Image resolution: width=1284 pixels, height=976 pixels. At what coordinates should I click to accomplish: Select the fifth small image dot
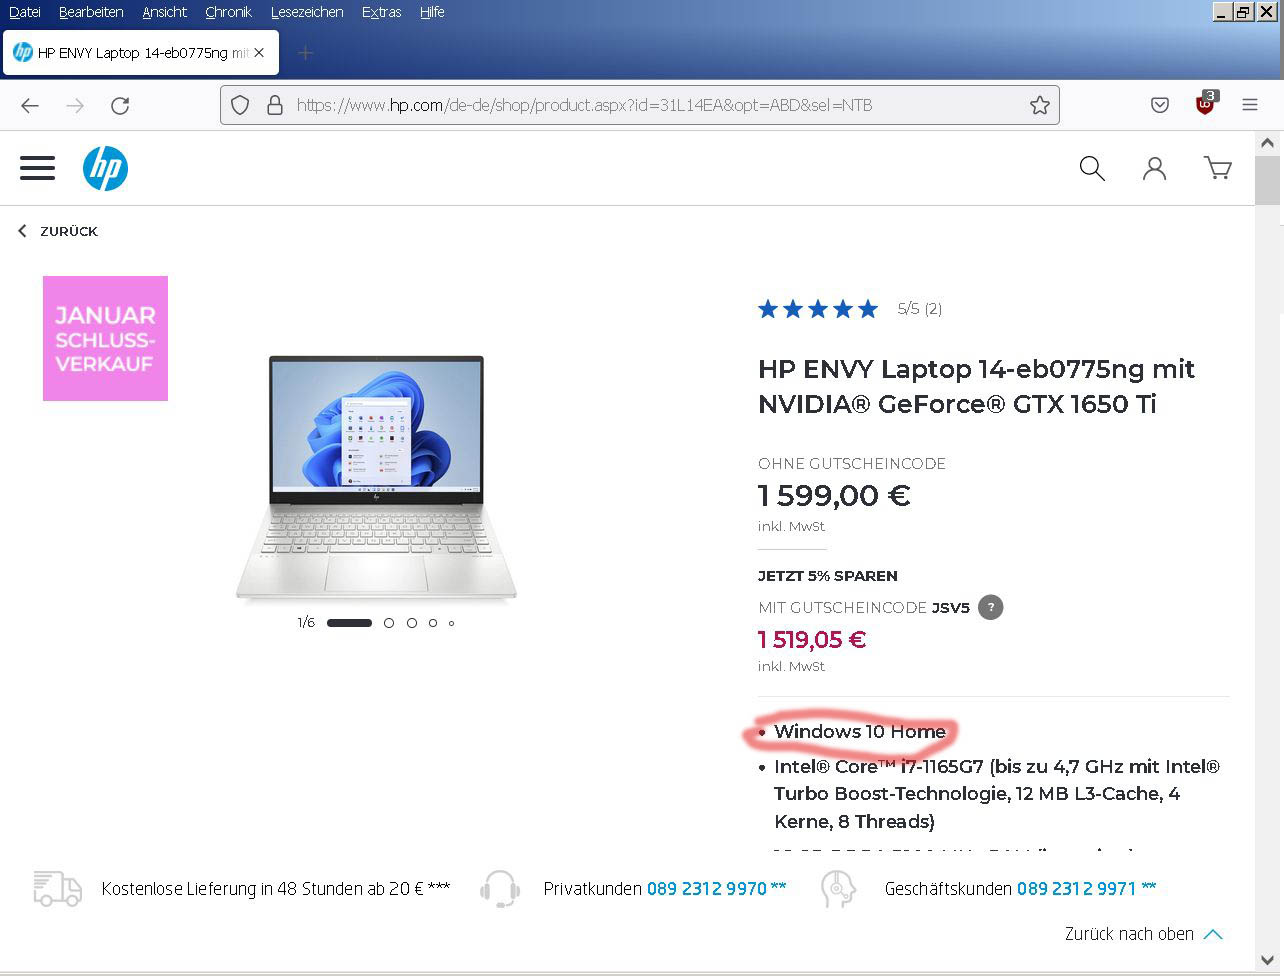point(451,623)
